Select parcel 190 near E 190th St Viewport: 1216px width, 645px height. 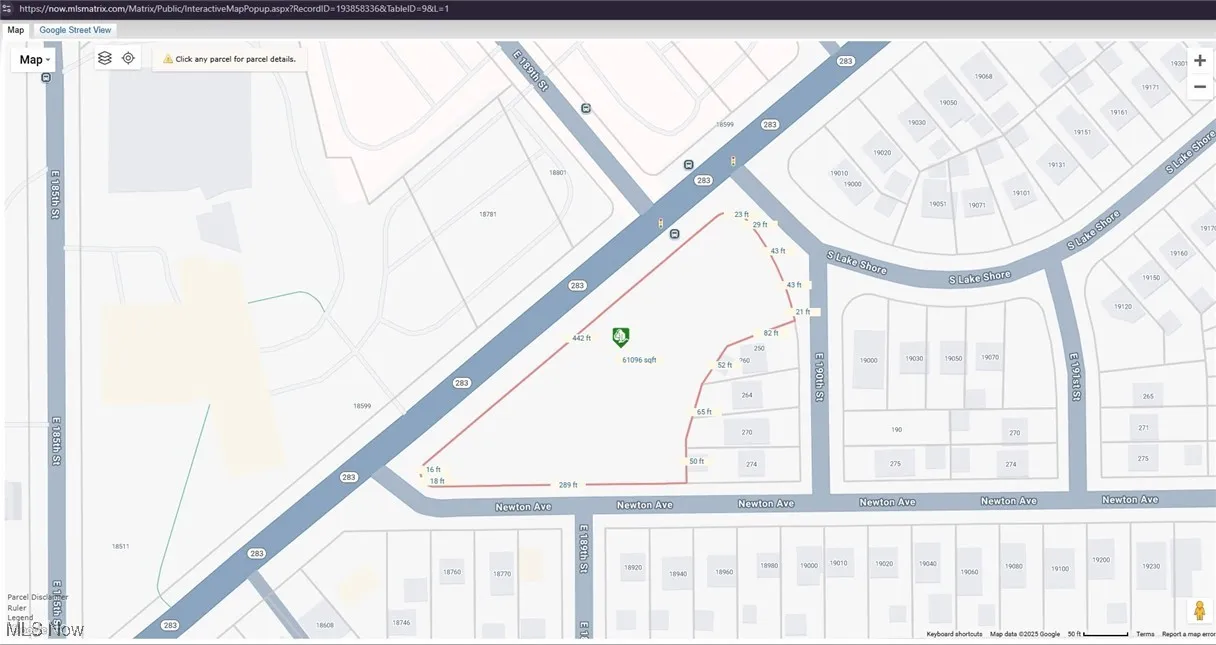896,430
